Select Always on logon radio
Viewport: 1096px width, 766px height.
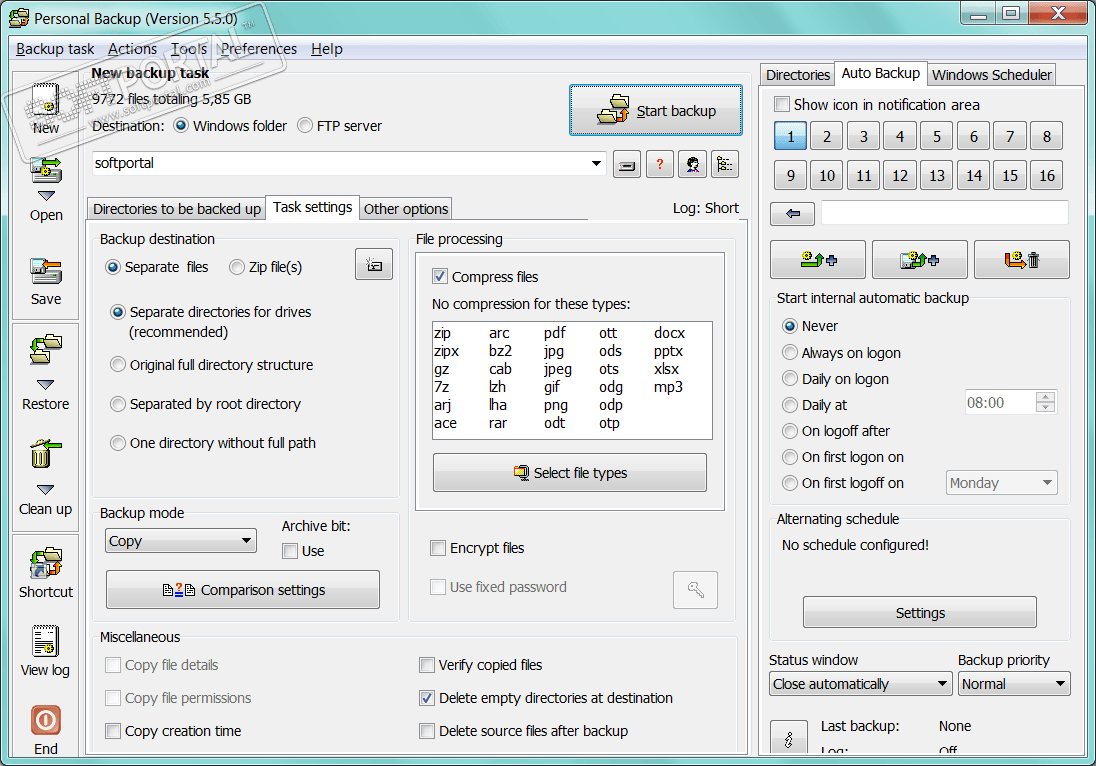790,353
